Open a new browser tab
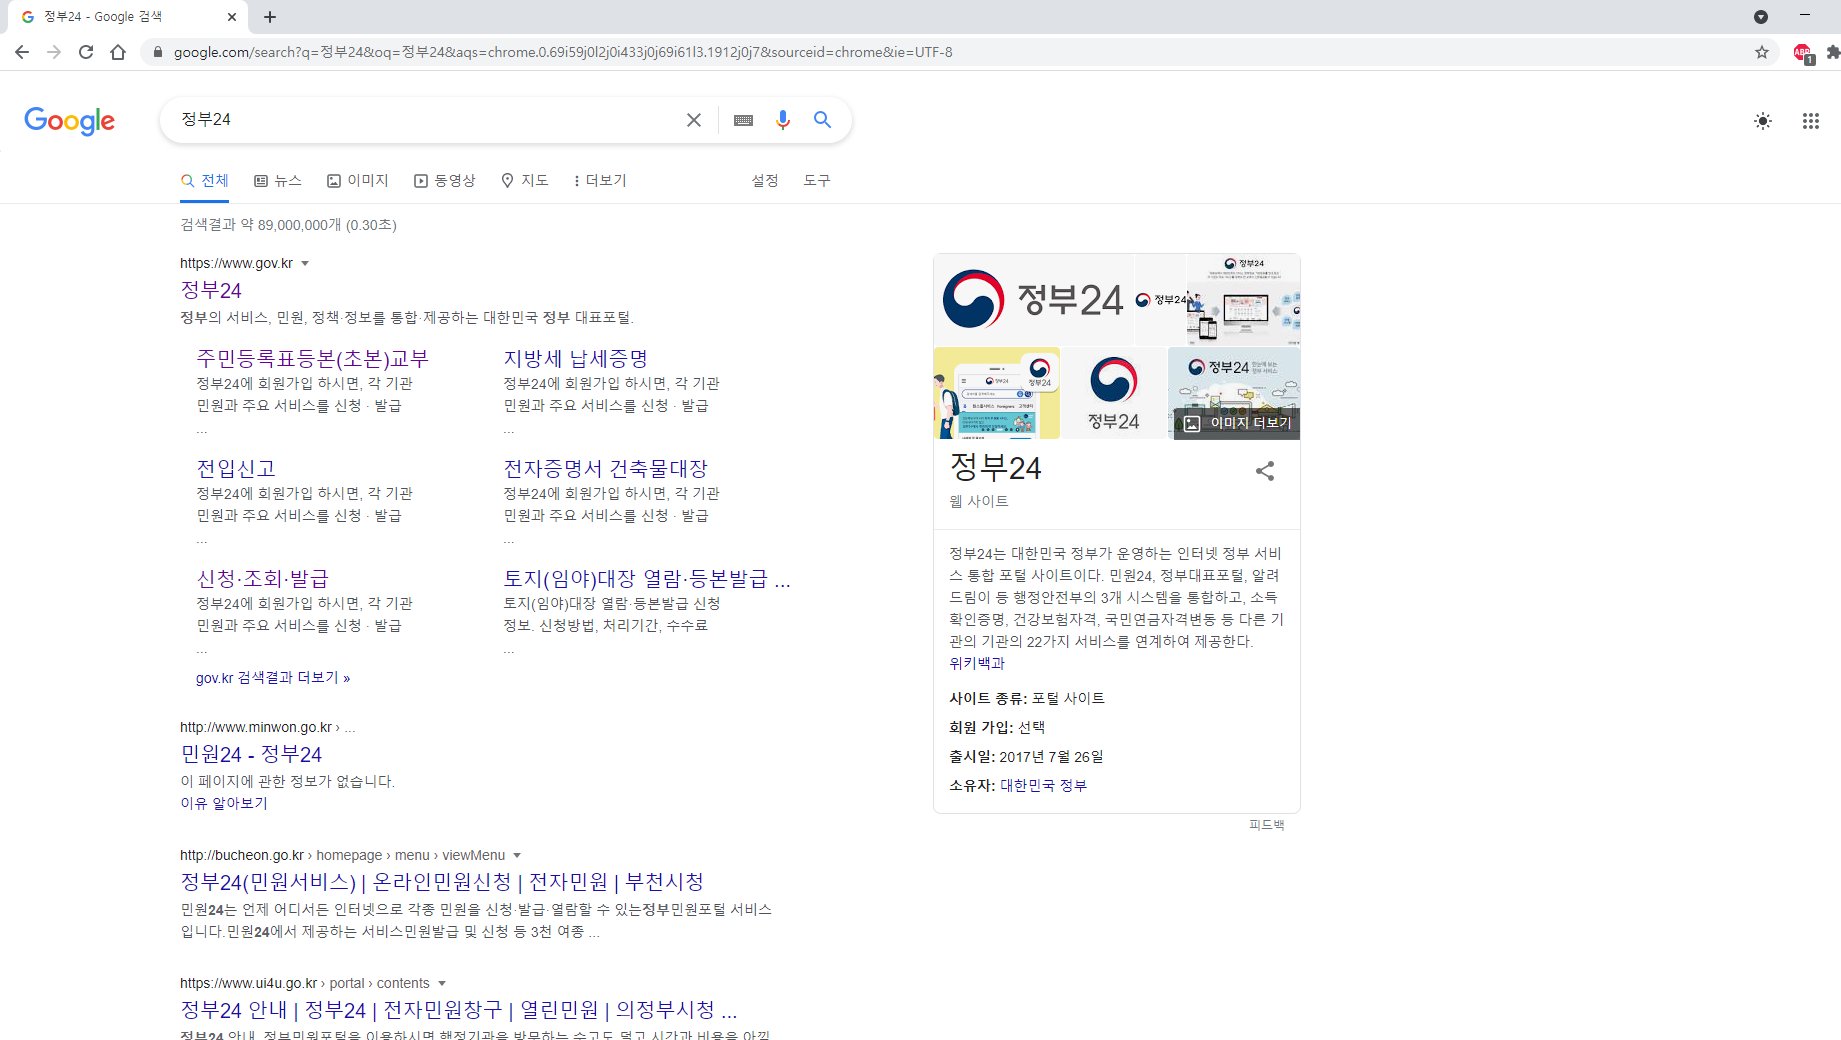Image resolution: width=1841 pixels, height=1040 pixels. (270, 17)
